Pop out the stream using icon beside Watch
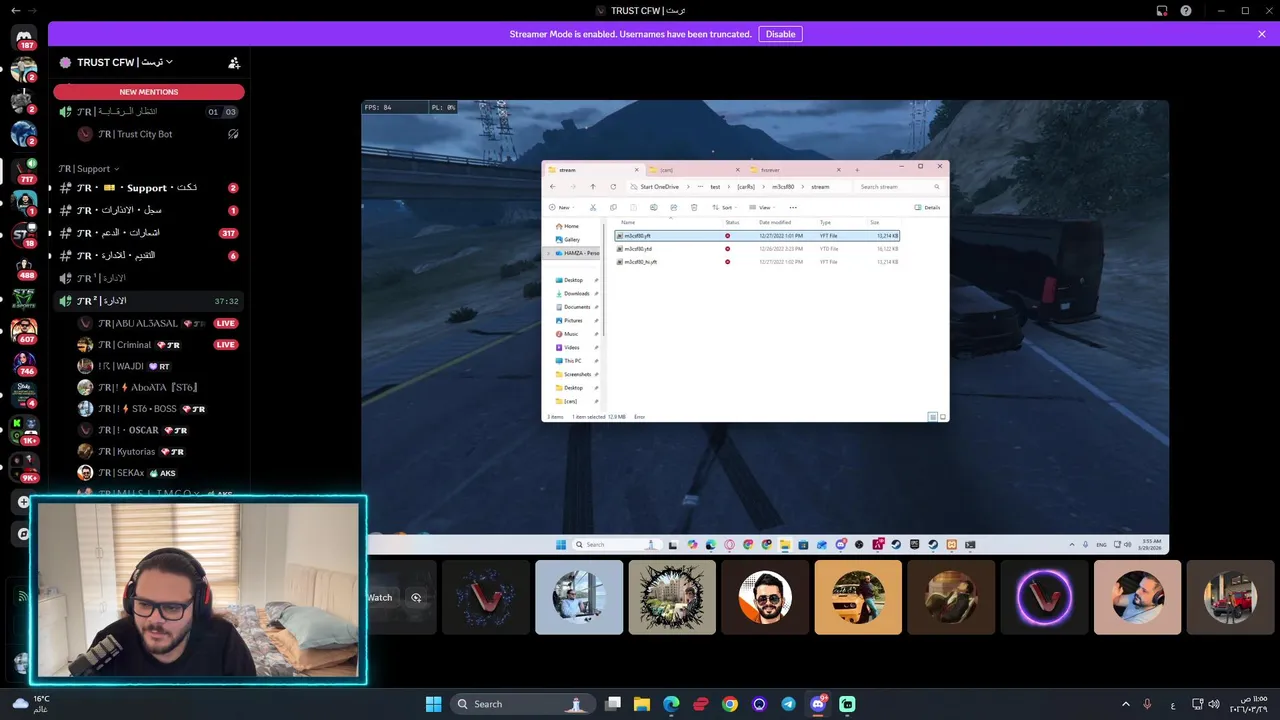 coord(416,598)
